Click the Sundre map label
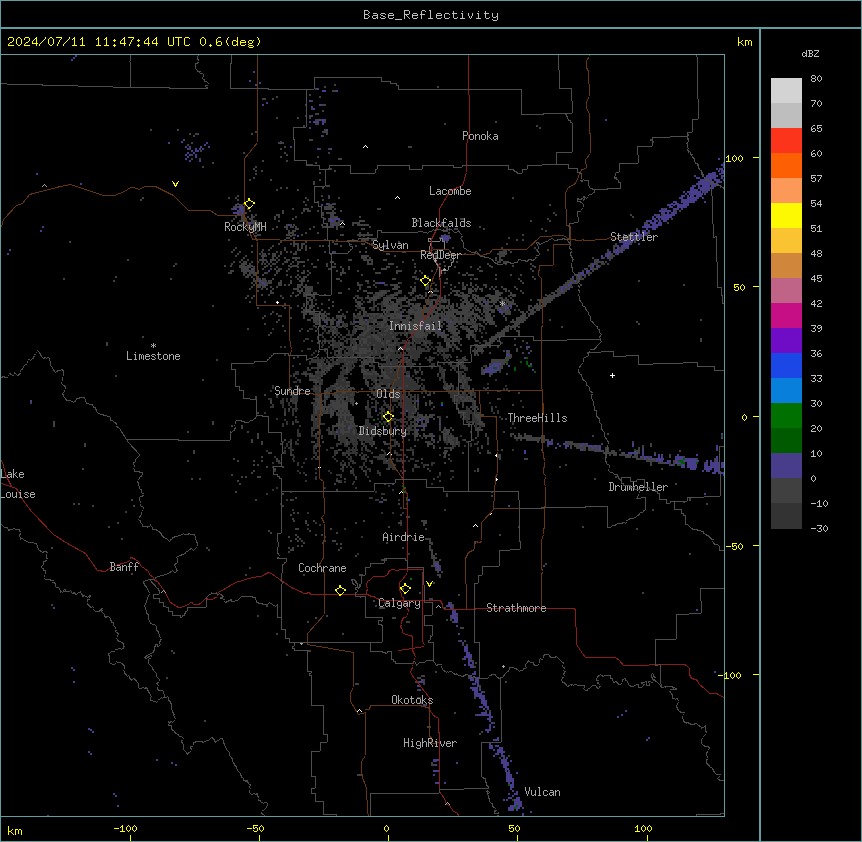 coord(292,391)
